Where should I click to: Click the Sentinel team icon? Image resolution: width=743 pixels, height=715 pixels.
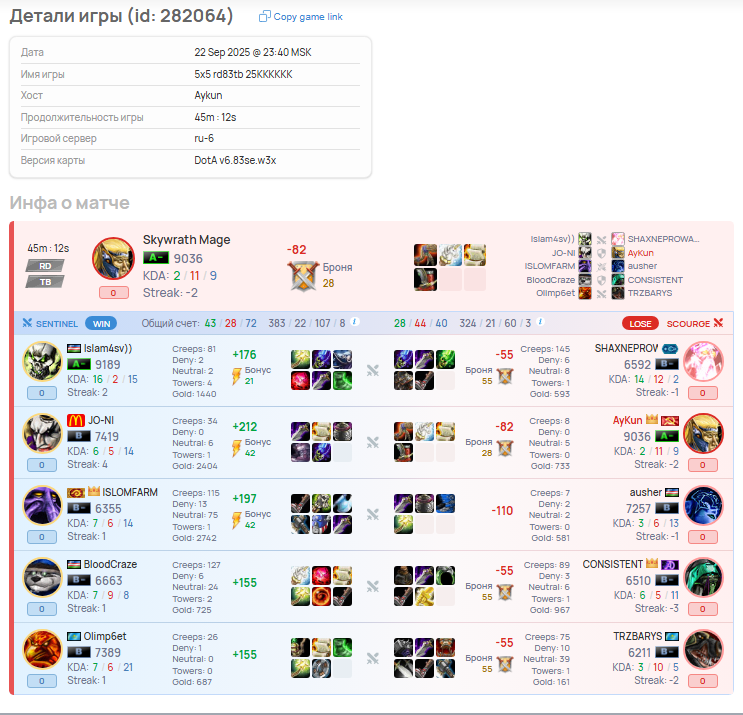pos(27,323)
